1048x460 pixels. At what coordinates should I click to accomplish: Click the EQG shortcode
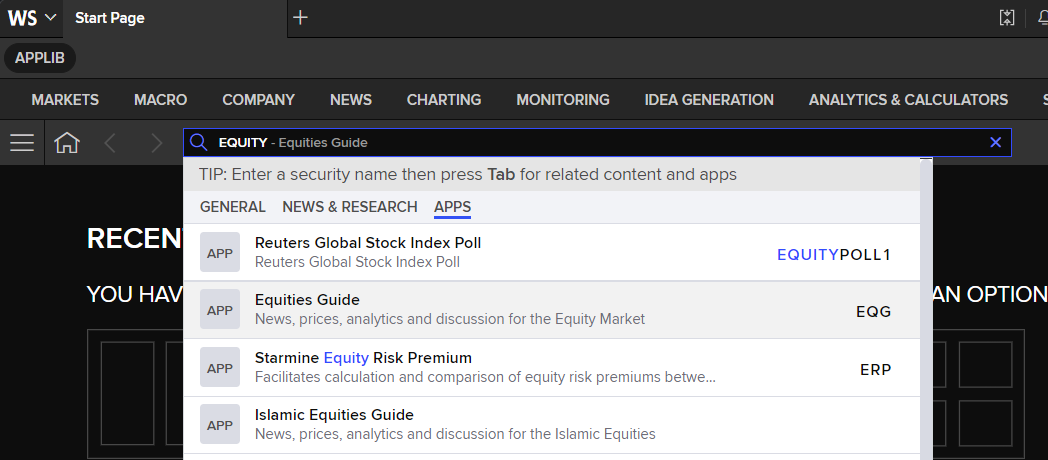(x=874, y=312)
